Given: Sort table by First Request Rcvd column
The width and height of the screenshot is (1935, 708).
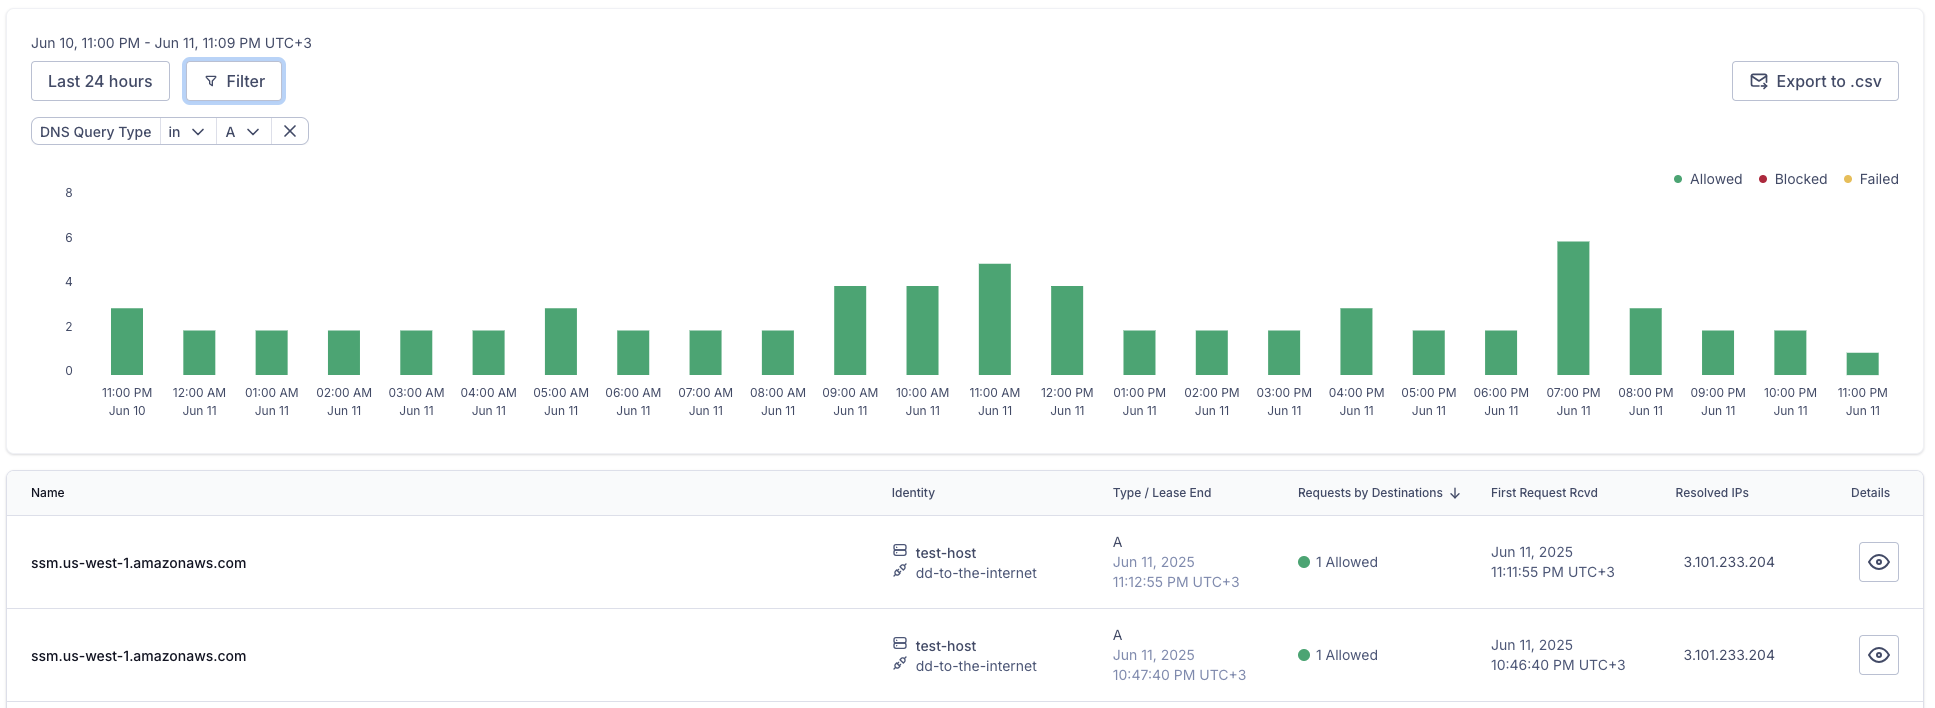Looking at the screenshot, I should pyautogui.click(x=1543, y=493).
